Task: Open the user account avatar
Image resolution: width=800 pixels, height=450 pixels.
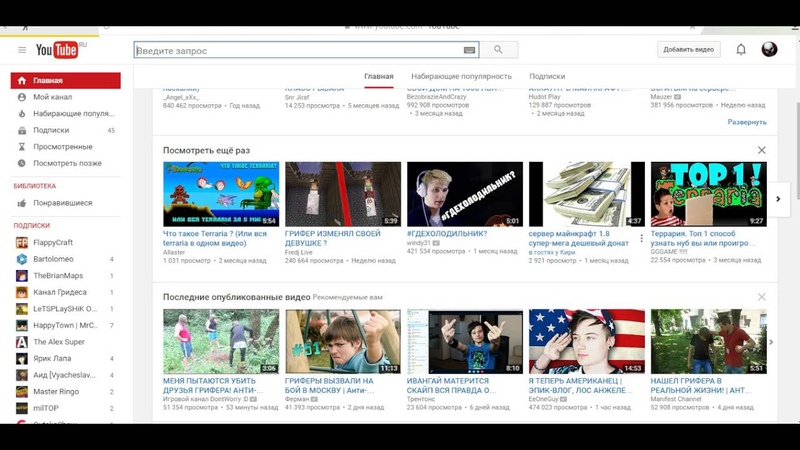Action: pos(769,49)
